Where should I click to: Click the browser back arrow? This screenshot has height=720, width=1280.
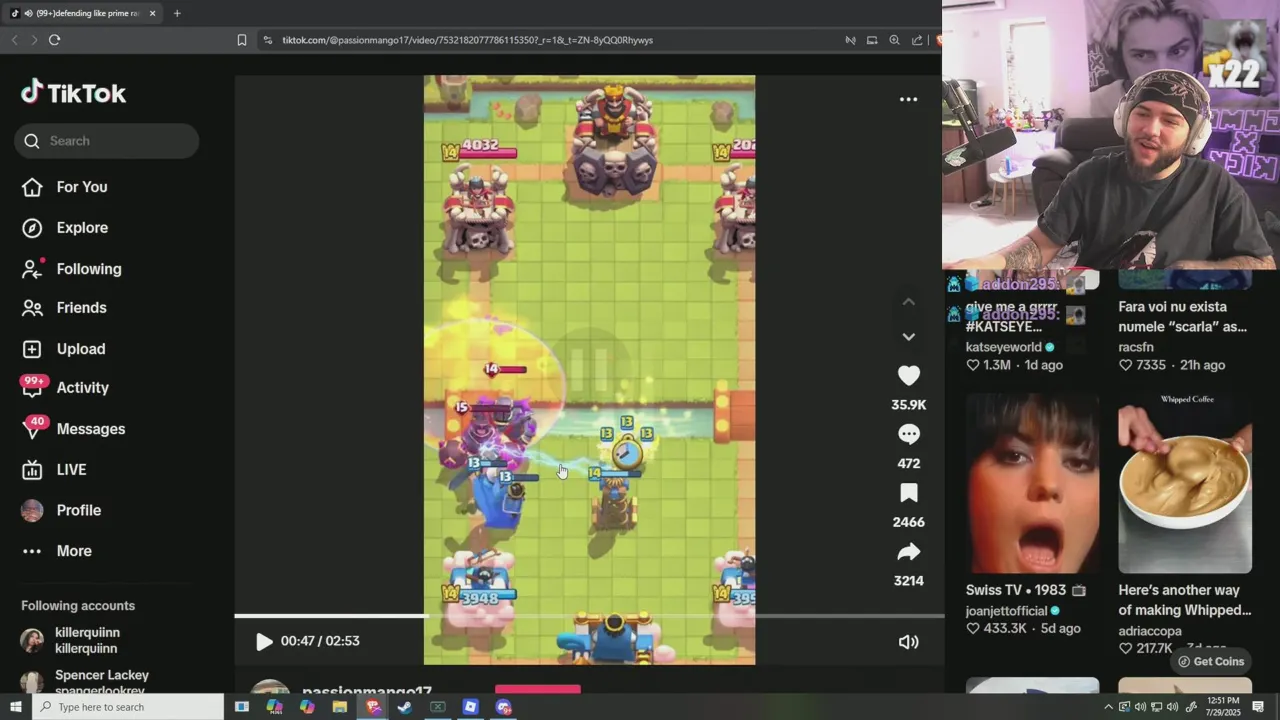click(x=14, y=40)
